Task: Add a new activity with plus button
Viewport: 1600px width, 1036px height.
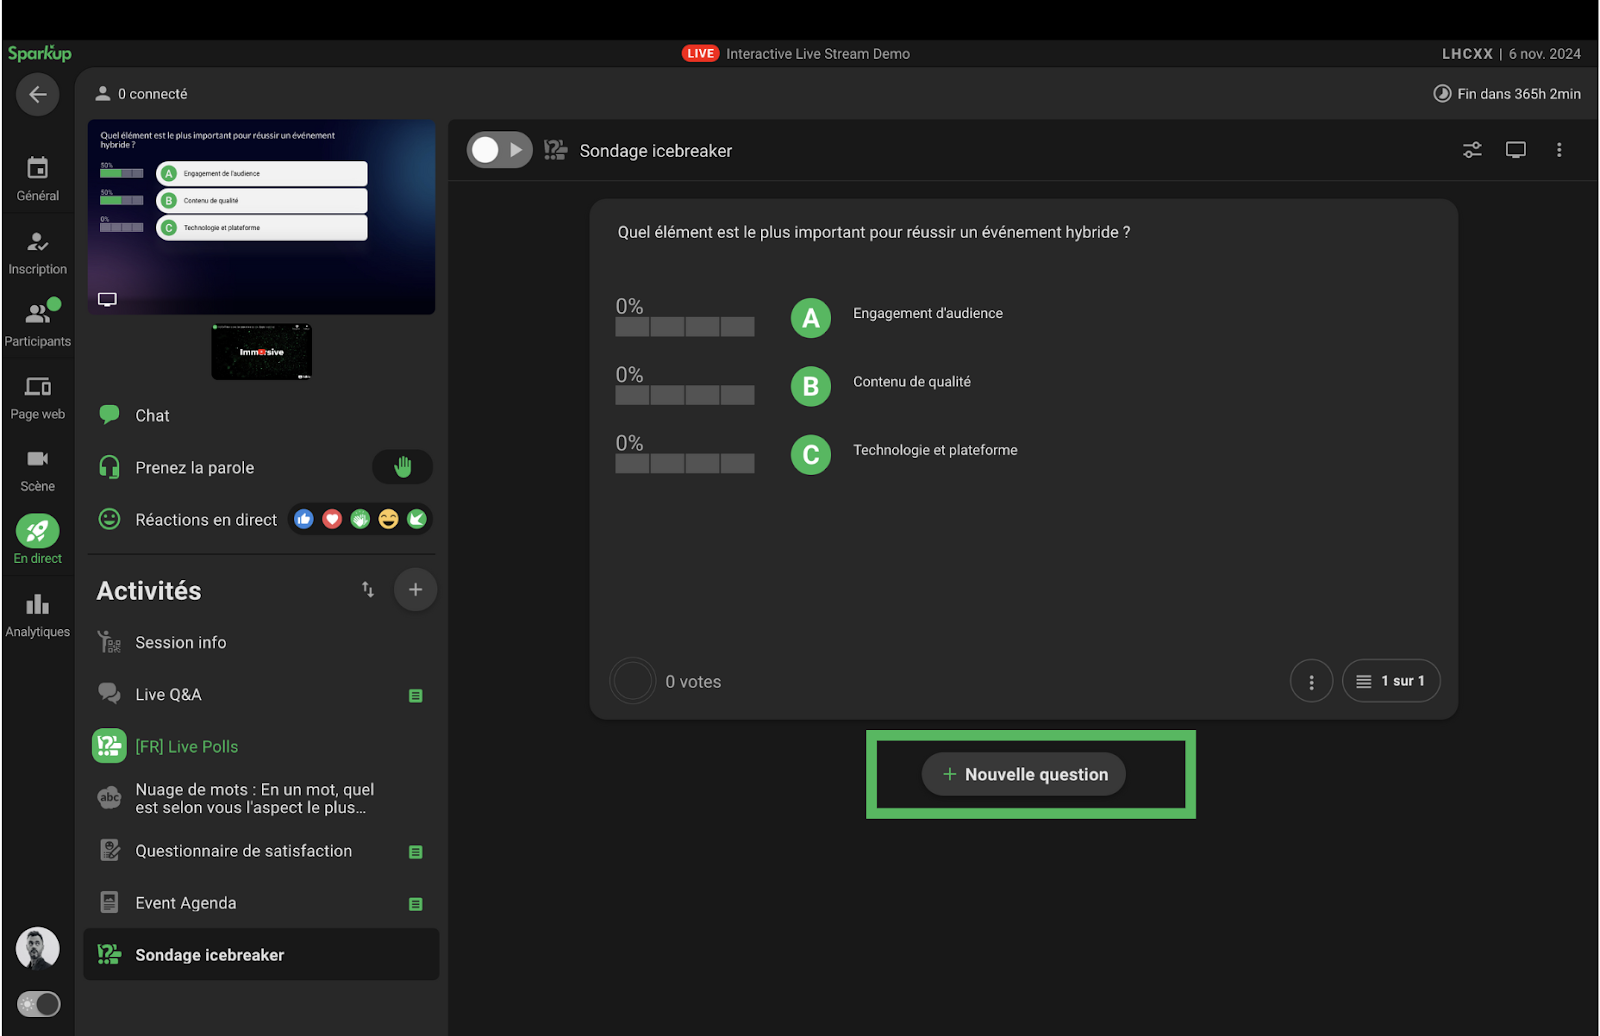Action: 415,590
